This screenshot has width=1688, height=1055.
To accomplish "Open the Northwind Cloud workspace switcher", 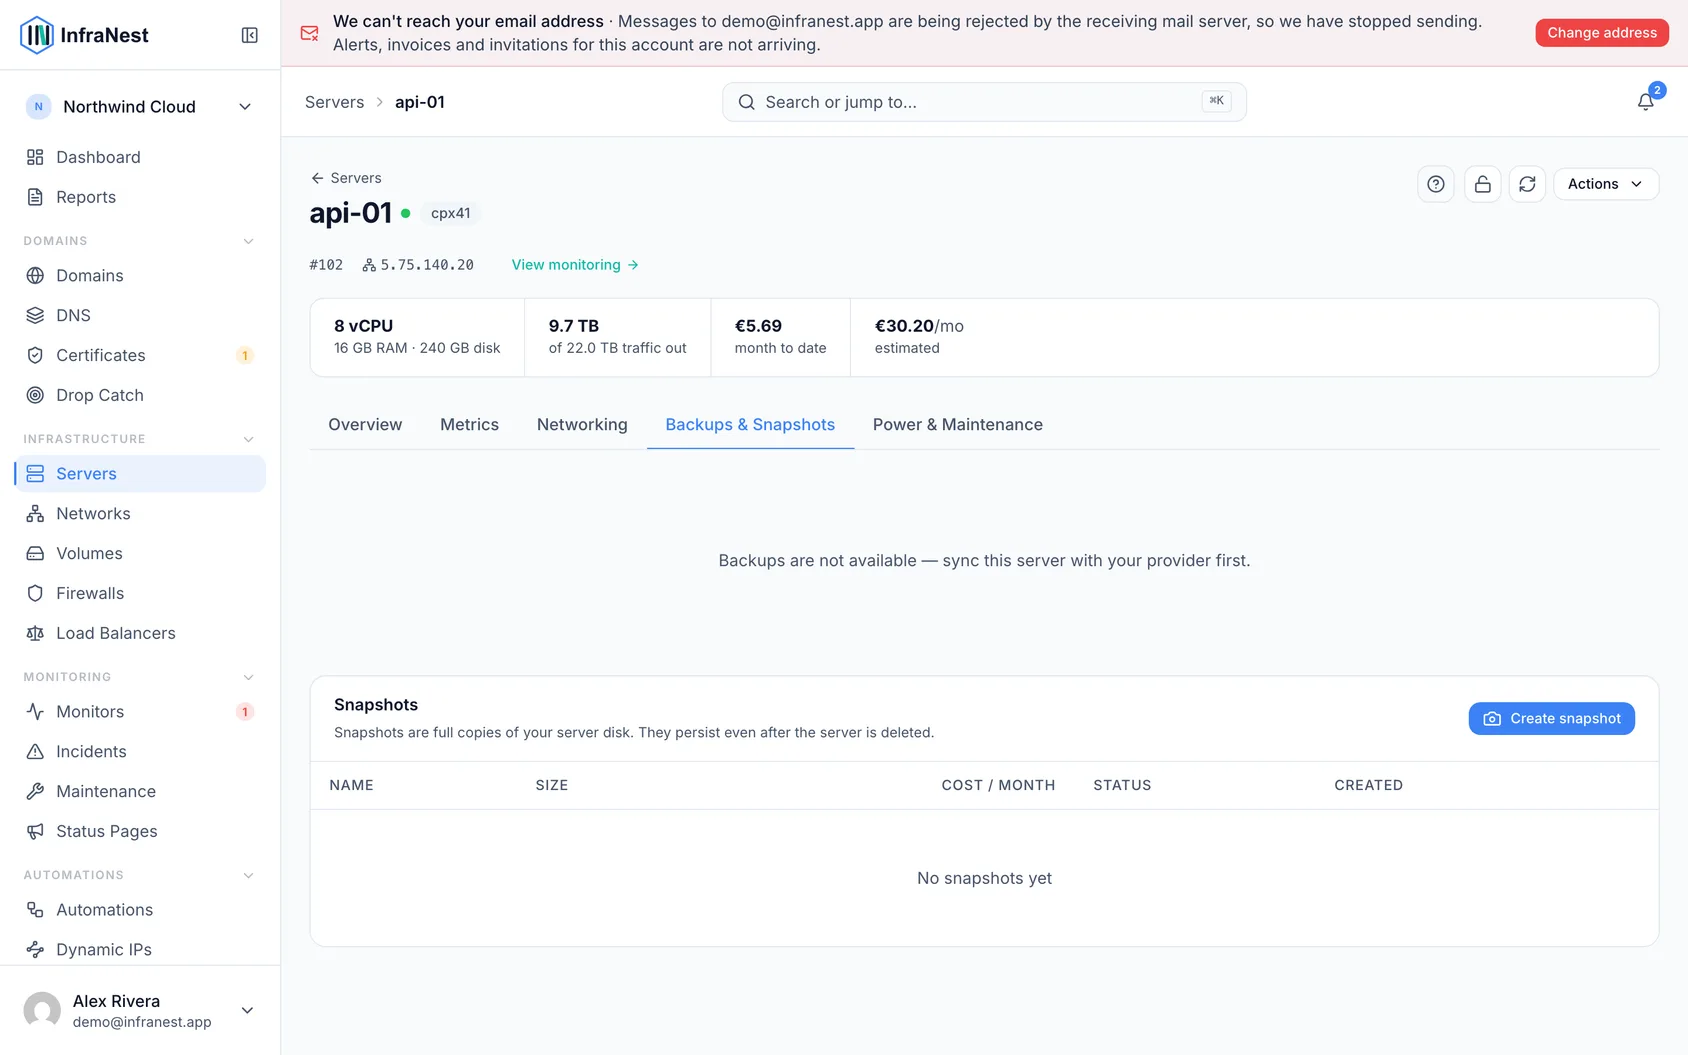I will [140, 107].
